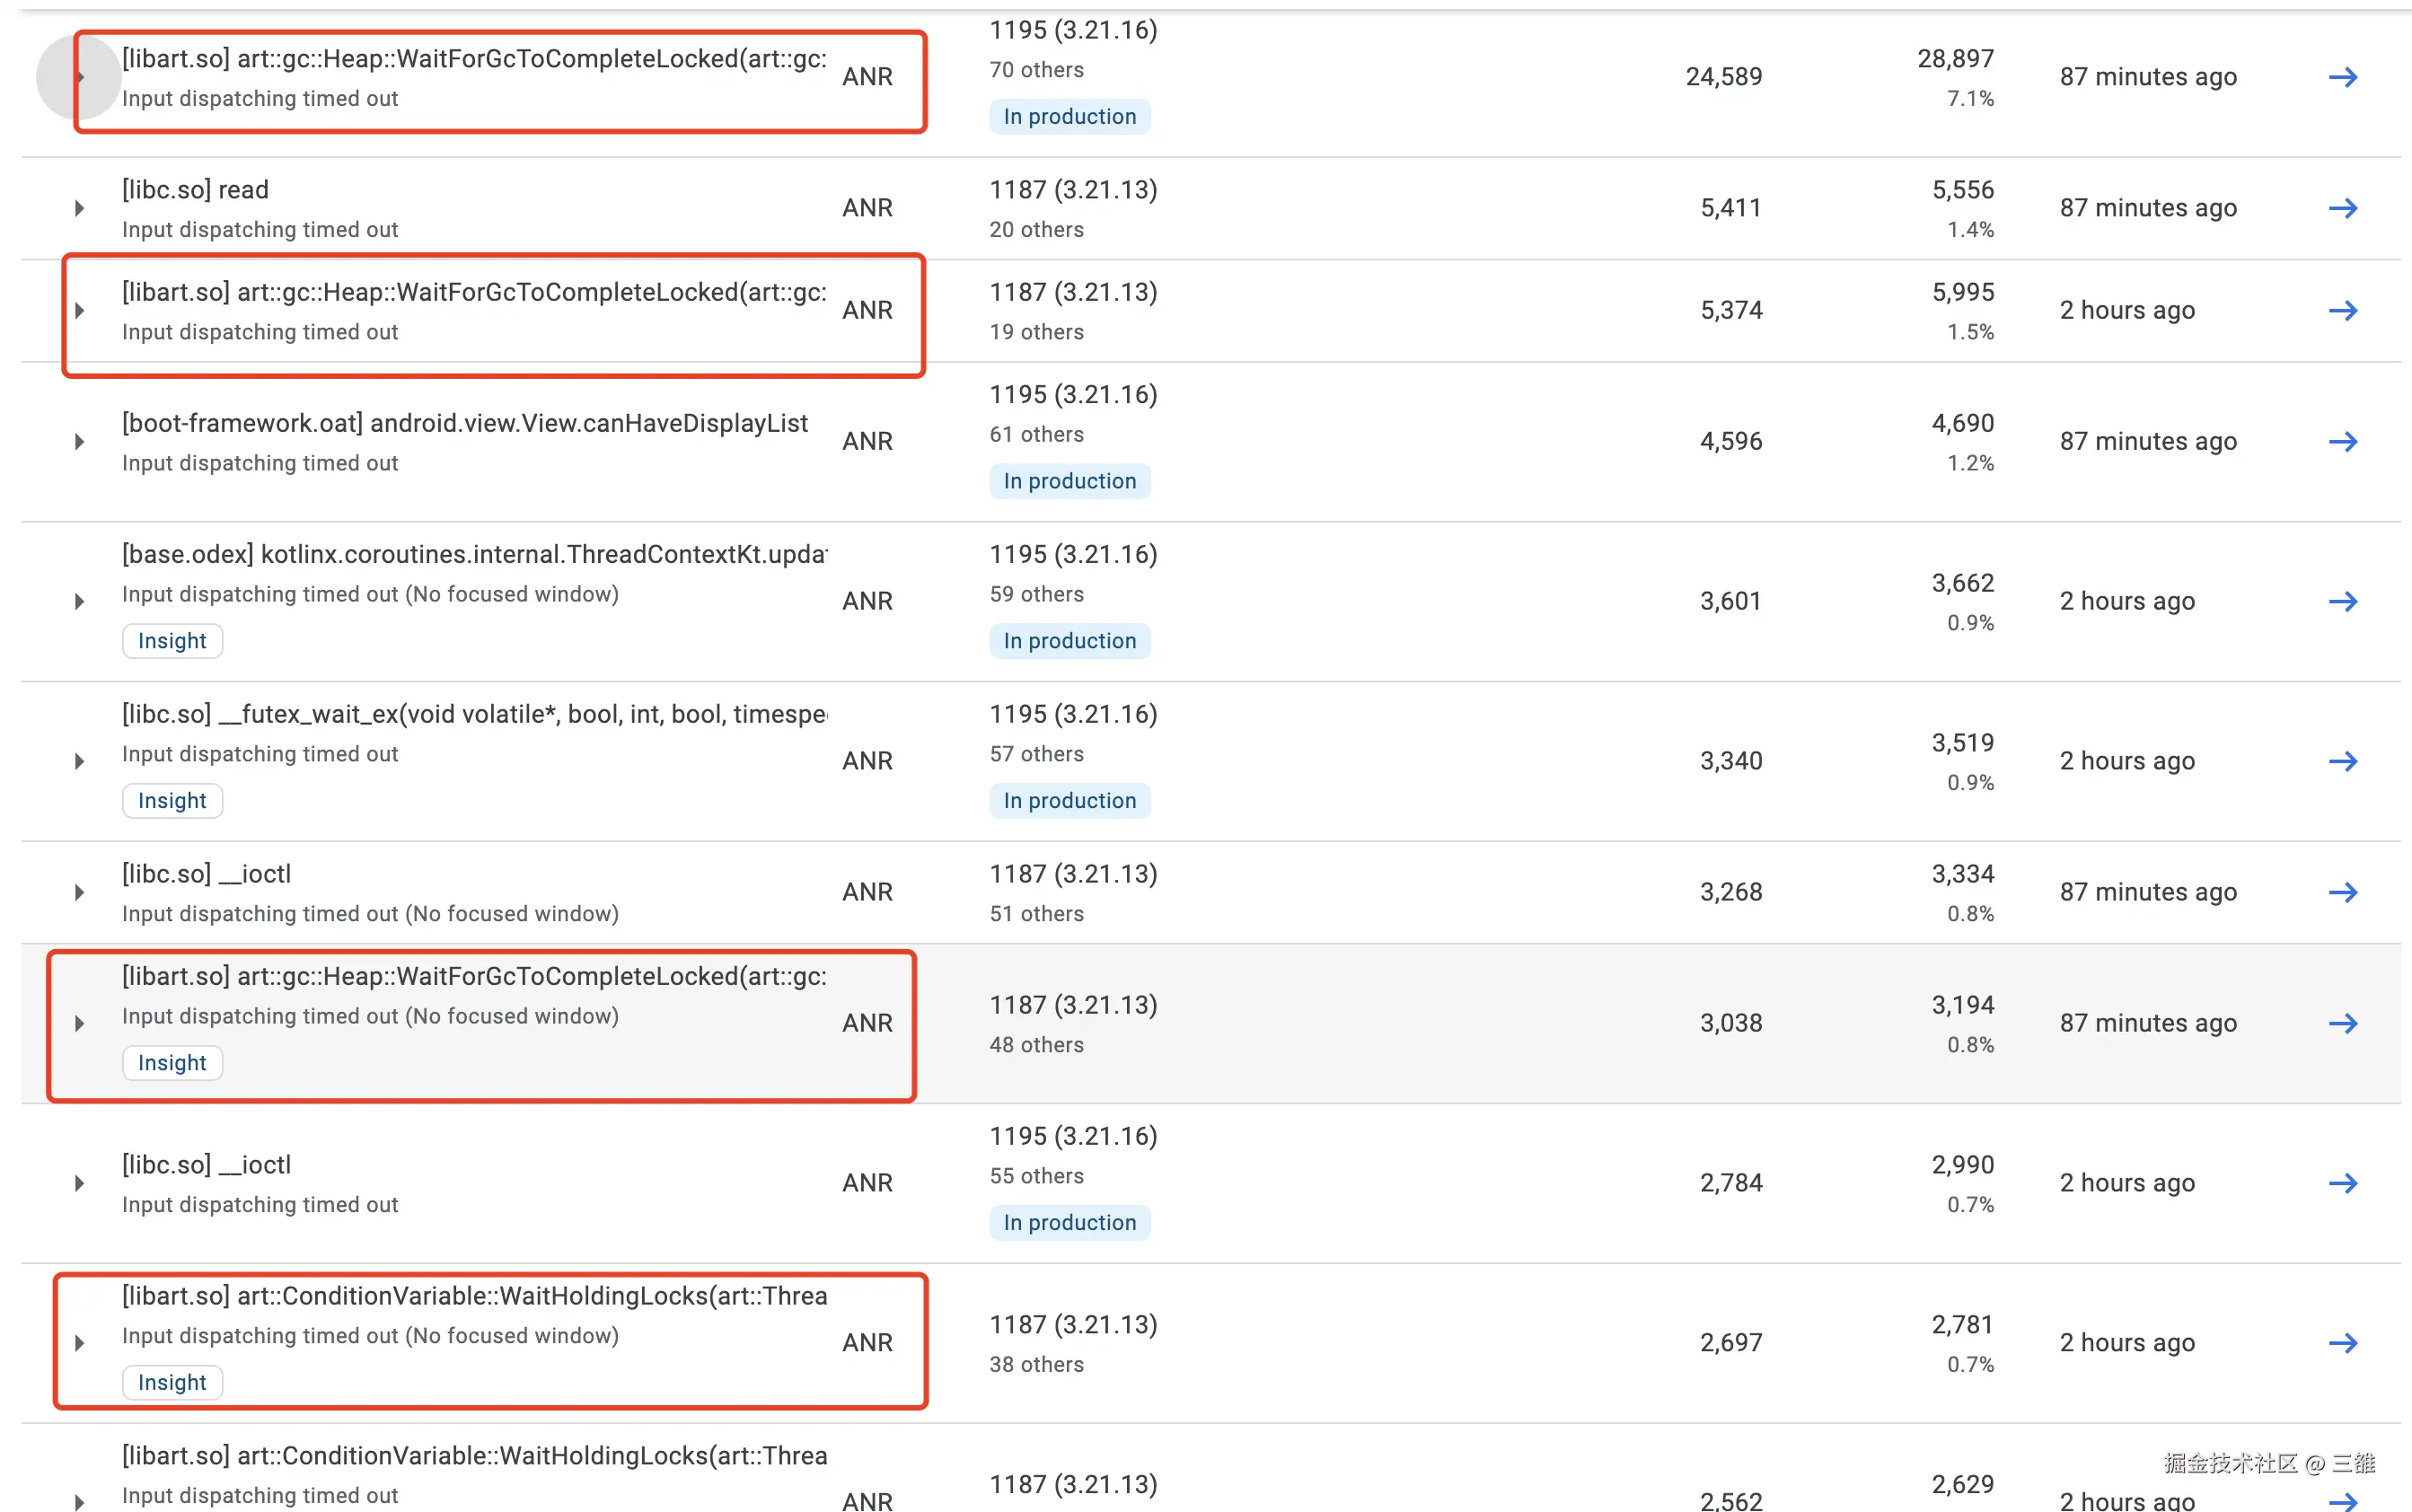Viewport: 2412px width, 1512px height.
Task: Open details arrow for the kotlinx.coroutines row
Action: 2342,601
